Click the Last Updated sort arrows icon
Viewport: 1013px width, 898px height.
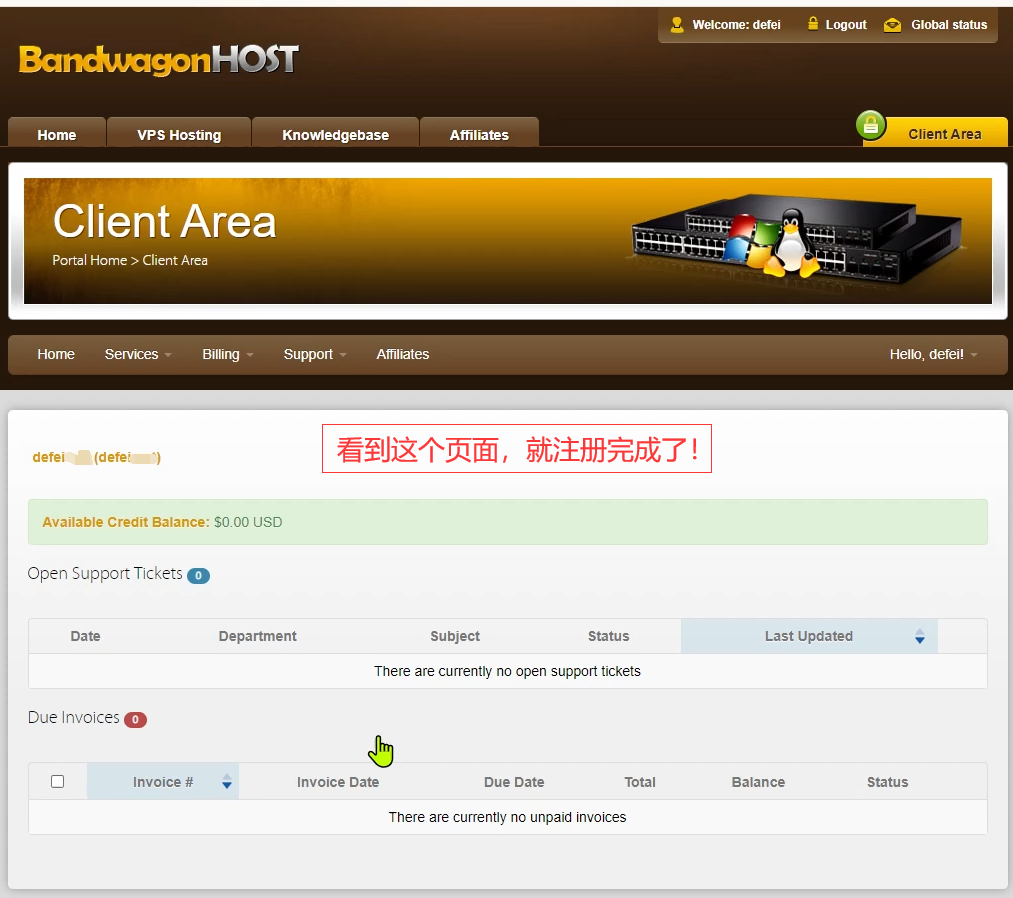(x=919, y=636)
